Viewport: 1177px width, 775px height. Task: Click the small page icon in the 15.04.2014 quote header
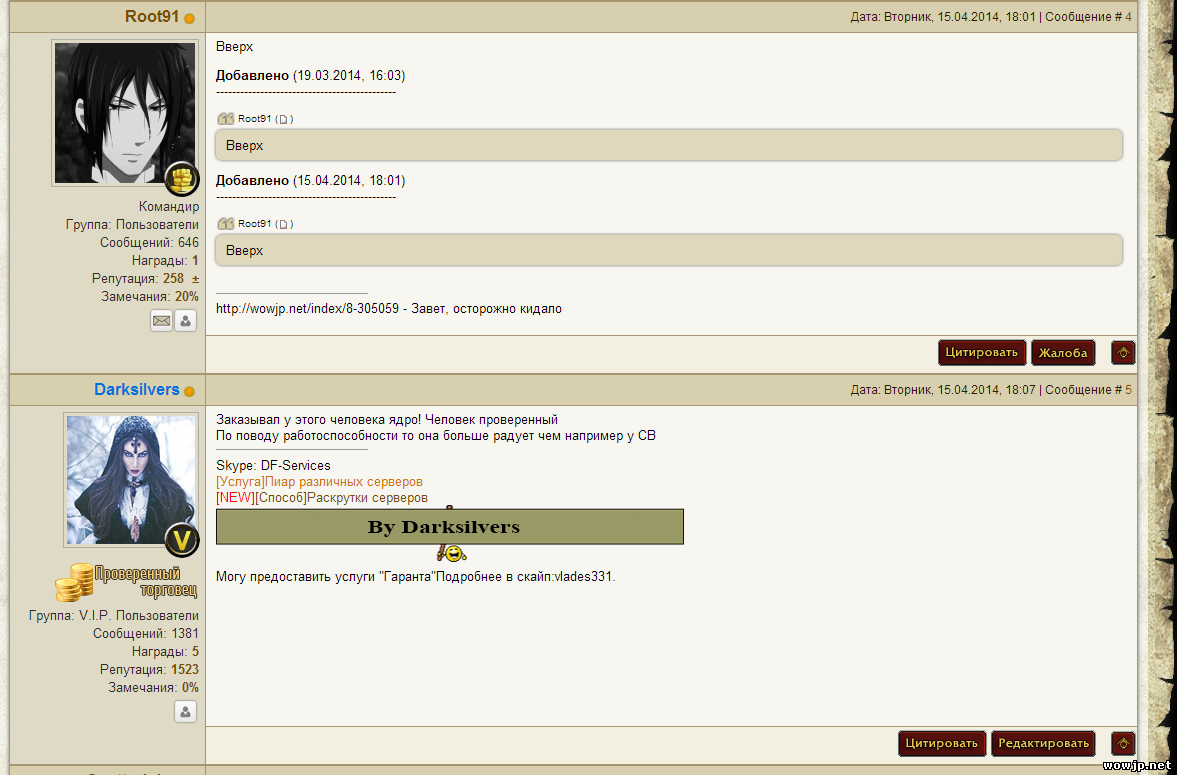pos(283,224)
